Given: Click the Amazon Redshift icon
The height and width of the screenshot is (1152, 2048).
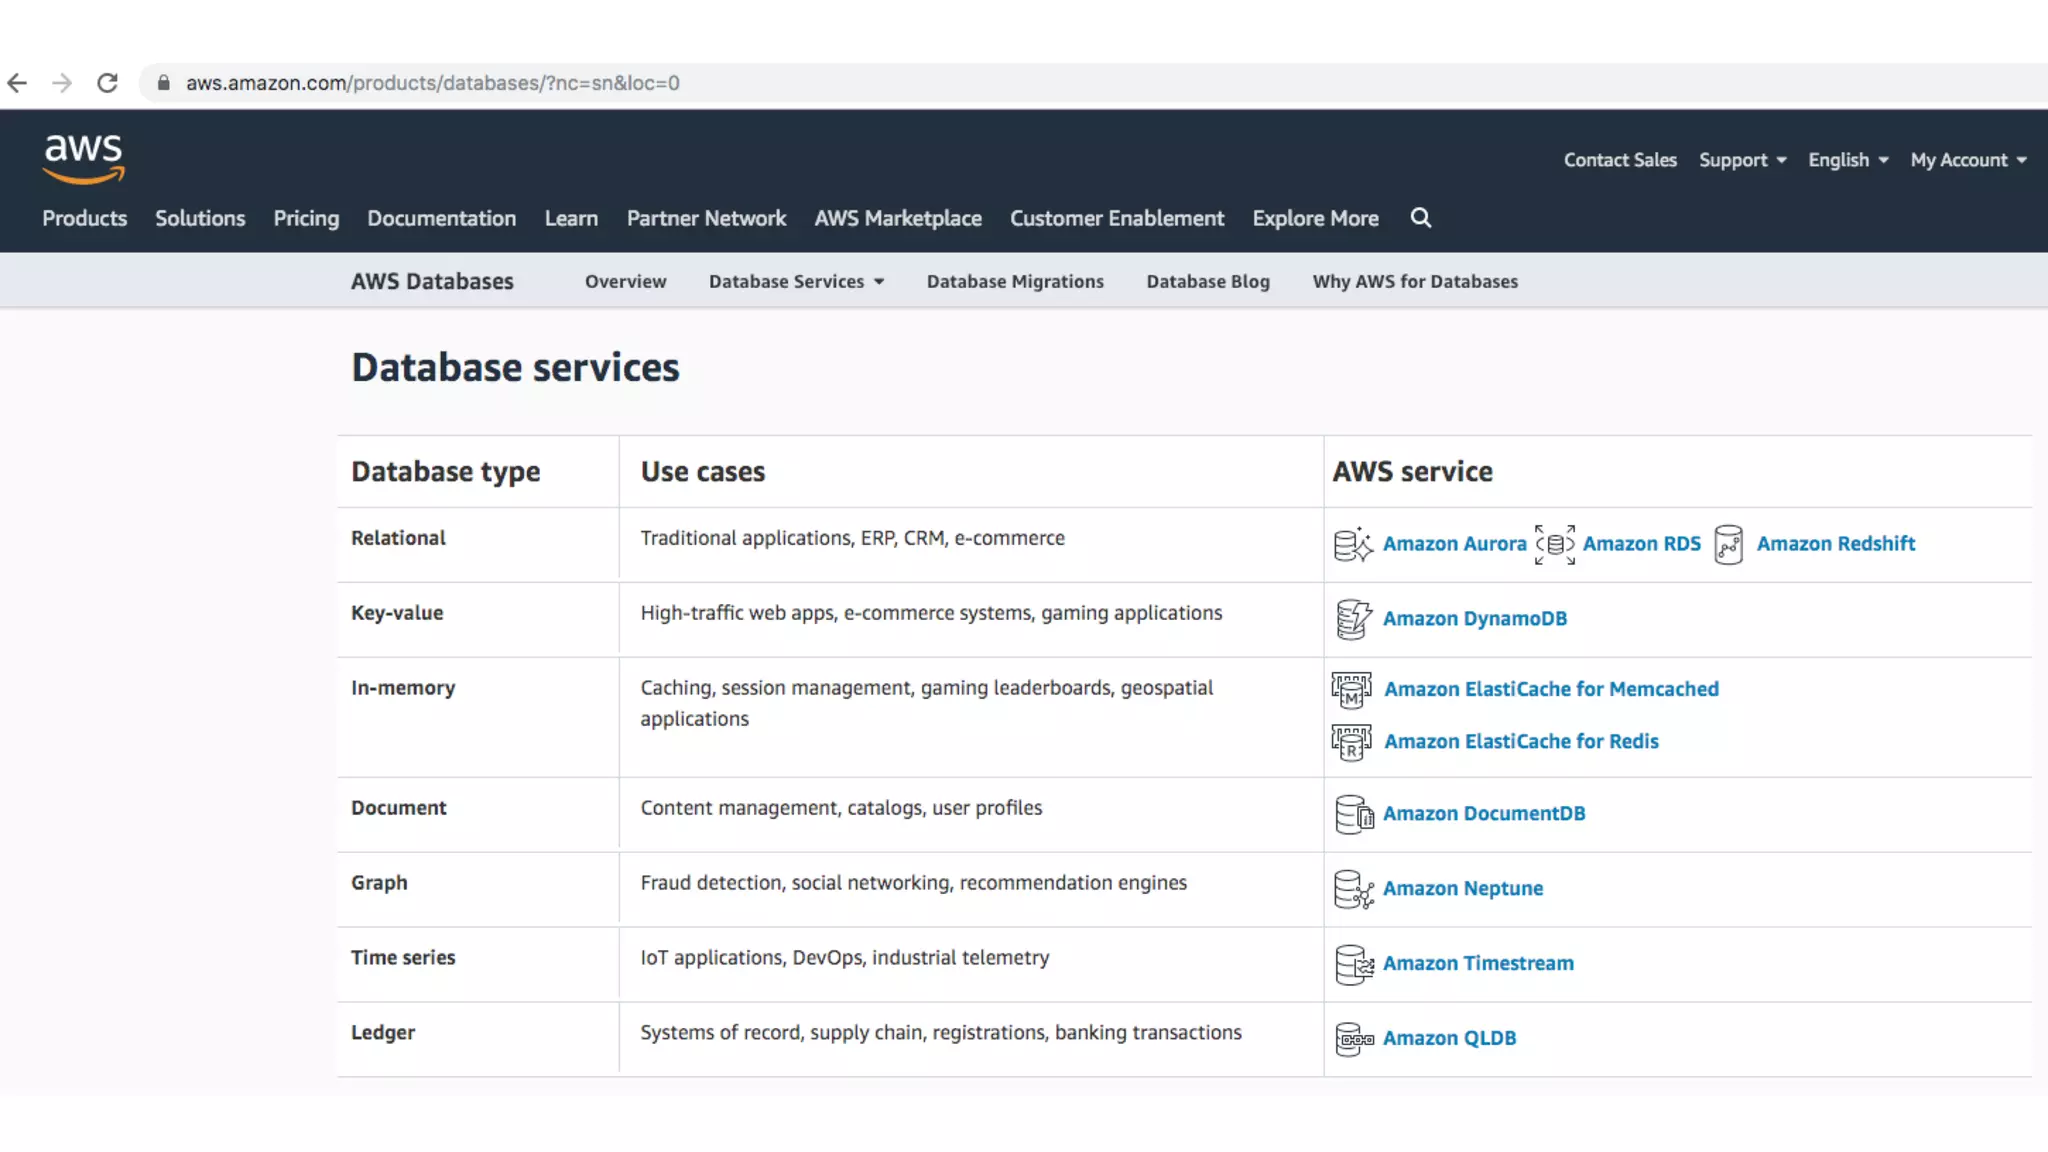Looking at the screenshot, I should (1728, 544).
